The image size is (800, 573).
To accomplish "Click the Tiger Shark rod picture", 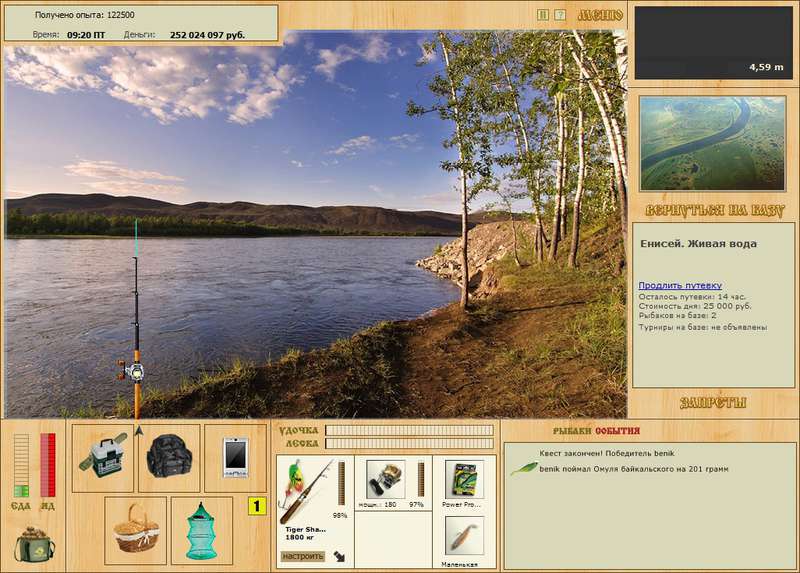I will 307,491.
